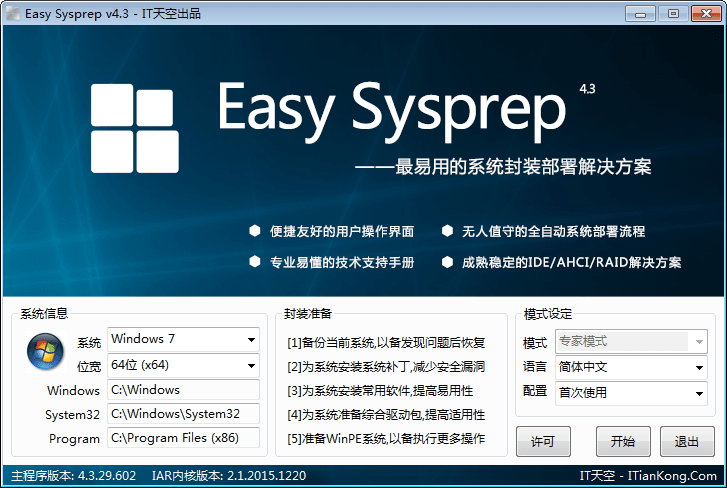Click the Windows 7 orb icon

pos(42,351)
